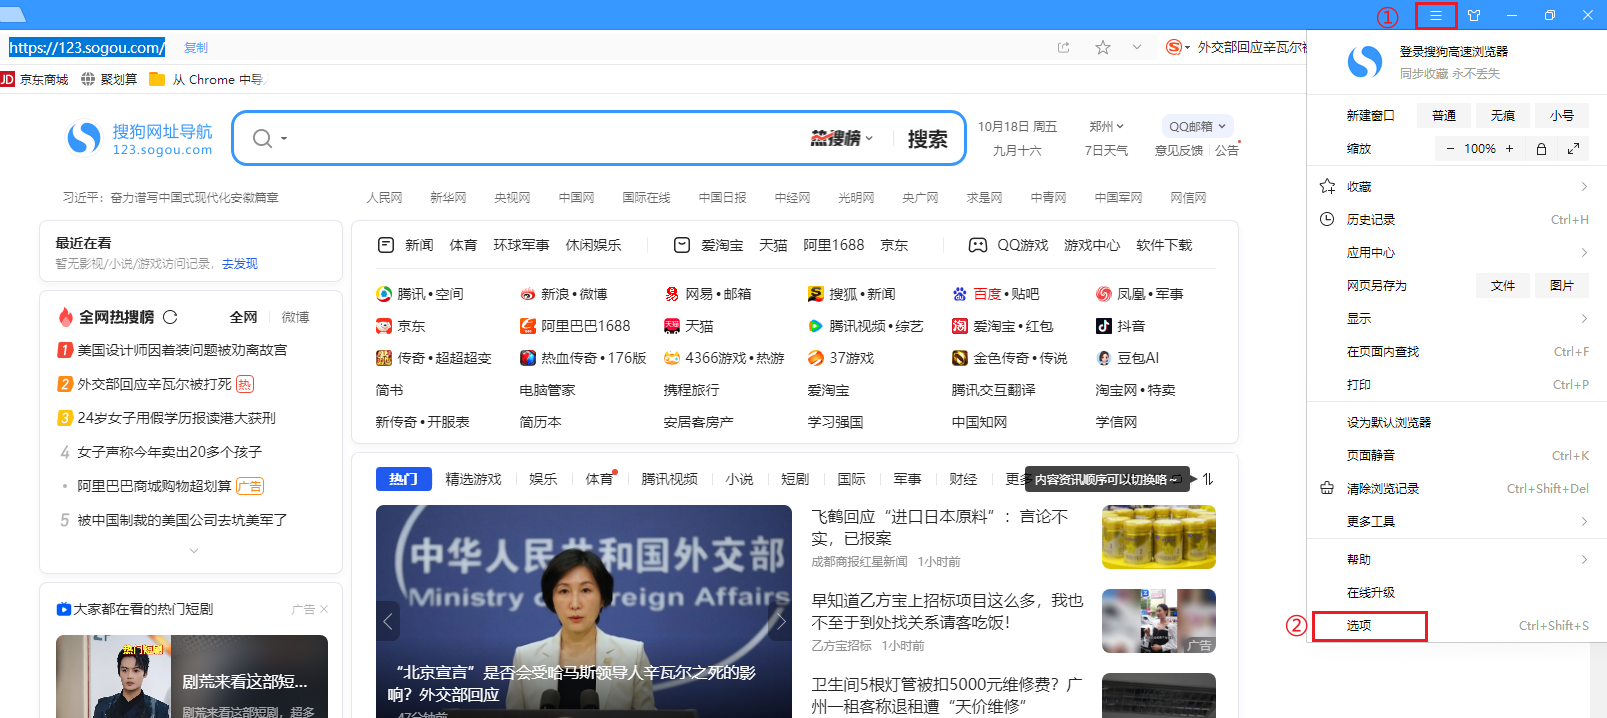Select 打印 in the menu
Viewport: 1607px width, 718px height.
1456,384
